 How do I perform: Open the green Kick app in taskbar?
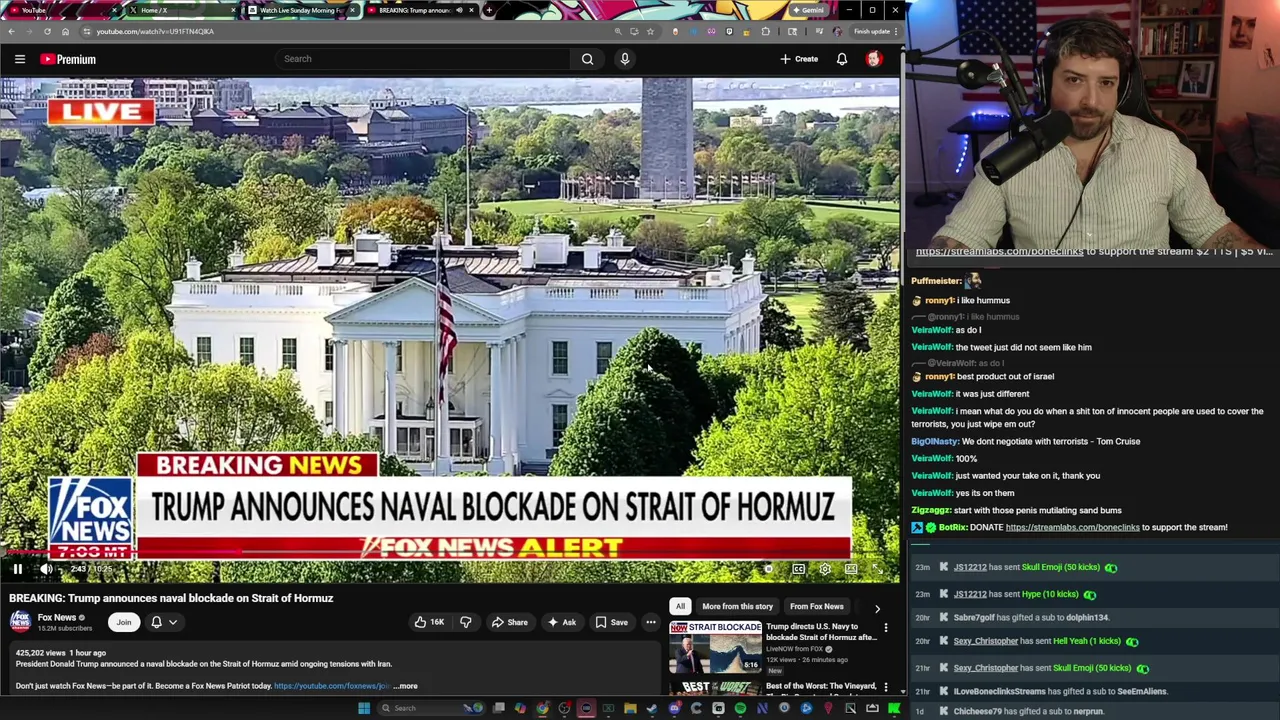point(893,708)
